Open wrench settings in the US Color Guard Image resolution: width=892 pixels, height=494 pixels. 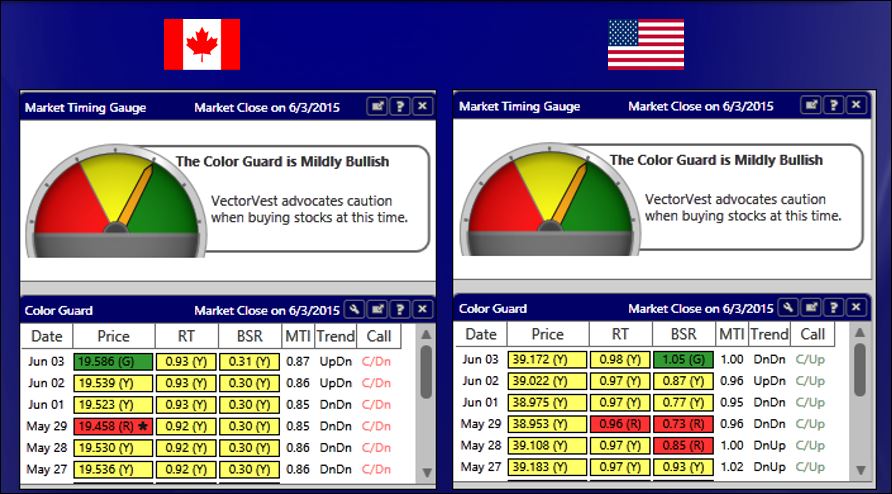click(x=788, y=308)
